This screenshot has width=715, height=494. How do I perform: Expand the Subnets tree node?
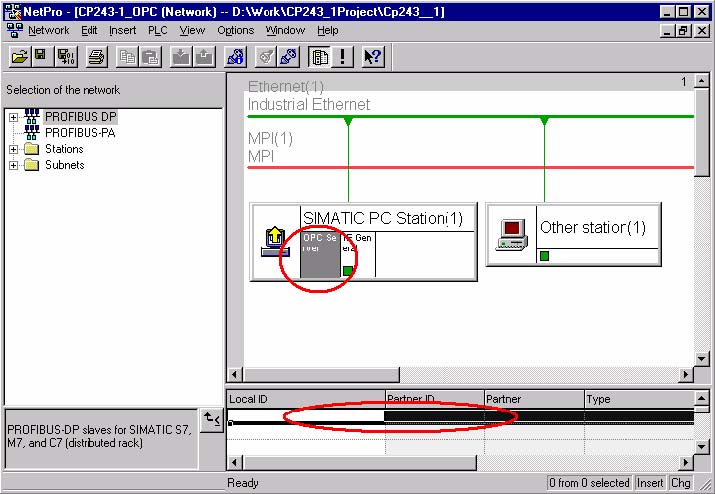point(14,165)
